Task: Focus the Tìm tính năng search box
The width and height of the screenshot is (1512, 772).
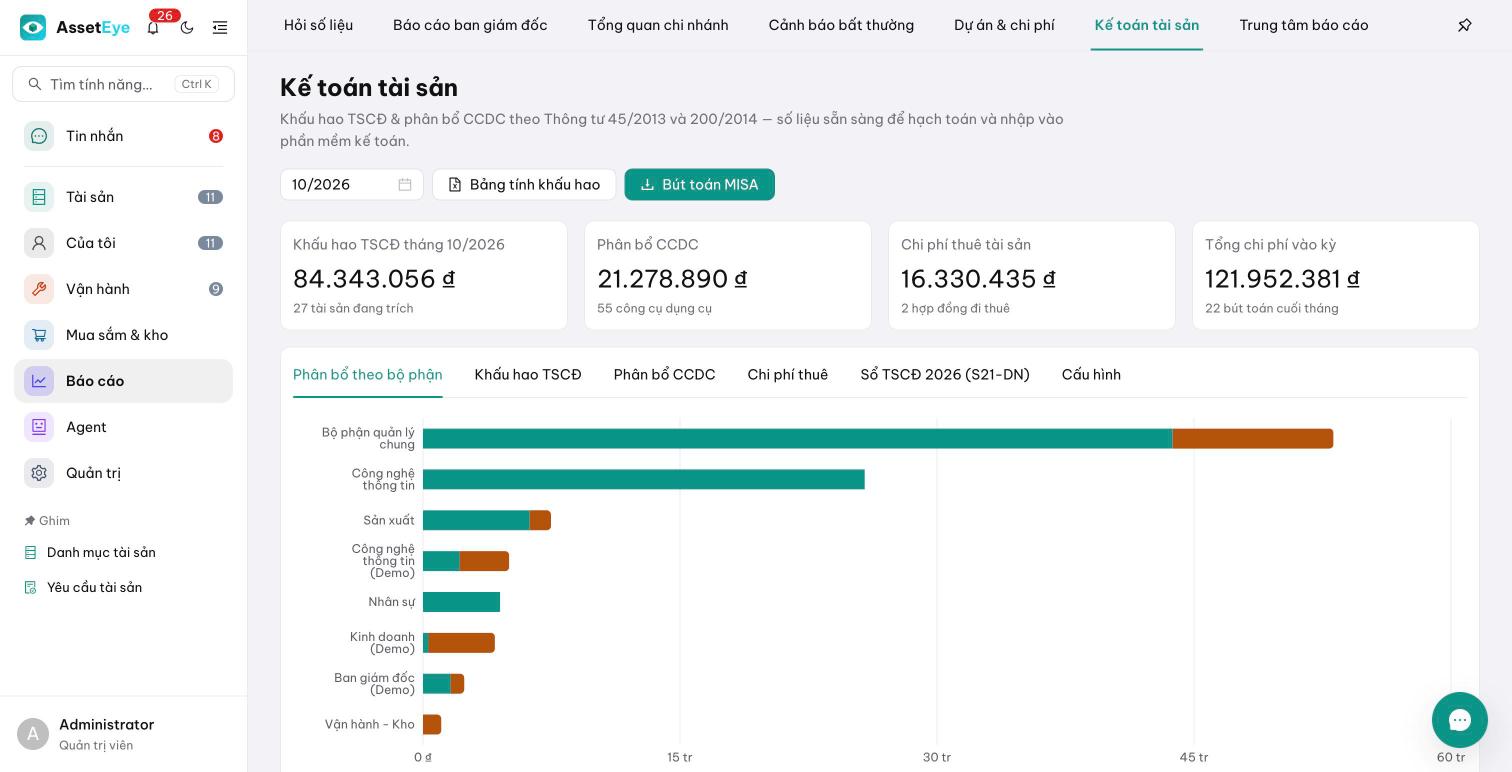Action: 123,84
